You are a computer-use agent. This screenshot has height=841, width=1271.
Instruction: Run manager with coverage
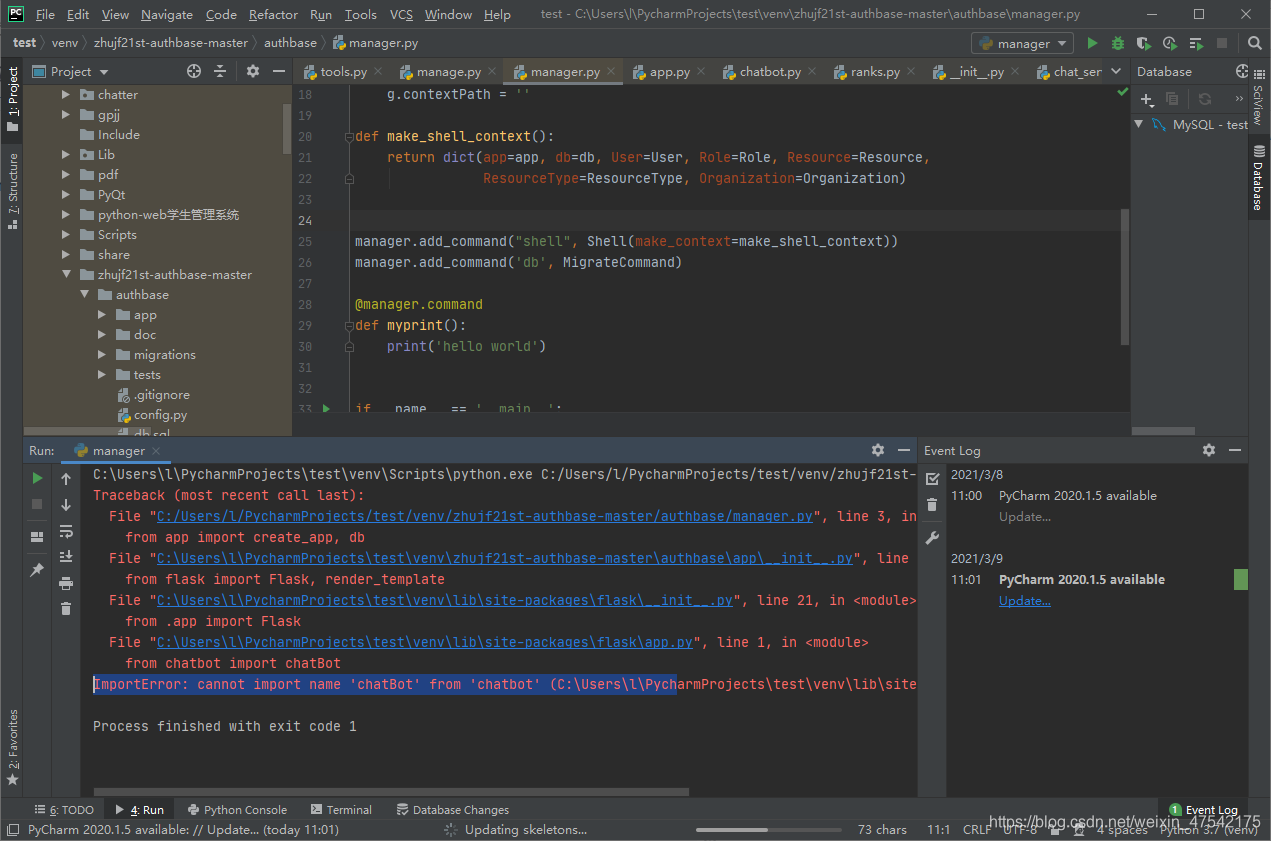click(1144, 43)
